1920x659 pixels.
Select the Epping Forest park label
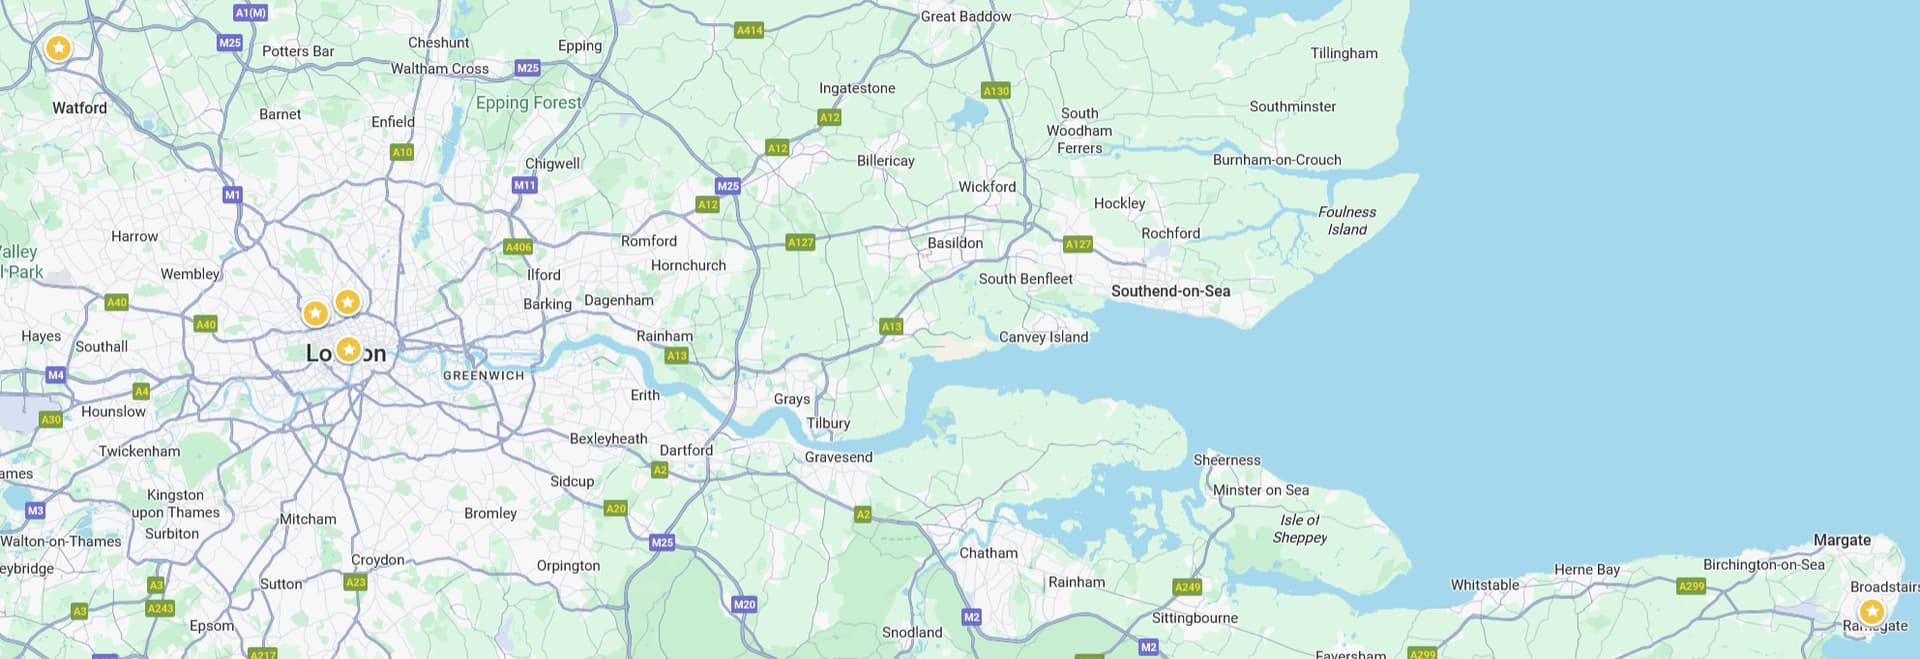[528, 103]
